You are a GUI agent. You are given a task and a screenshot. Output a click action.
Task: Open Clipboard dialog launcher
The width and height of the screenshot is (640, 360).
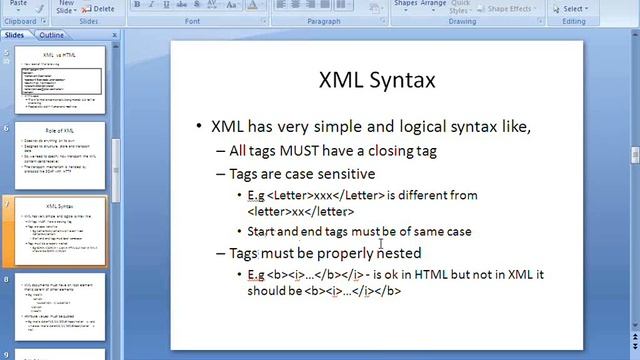pos(43,21)
